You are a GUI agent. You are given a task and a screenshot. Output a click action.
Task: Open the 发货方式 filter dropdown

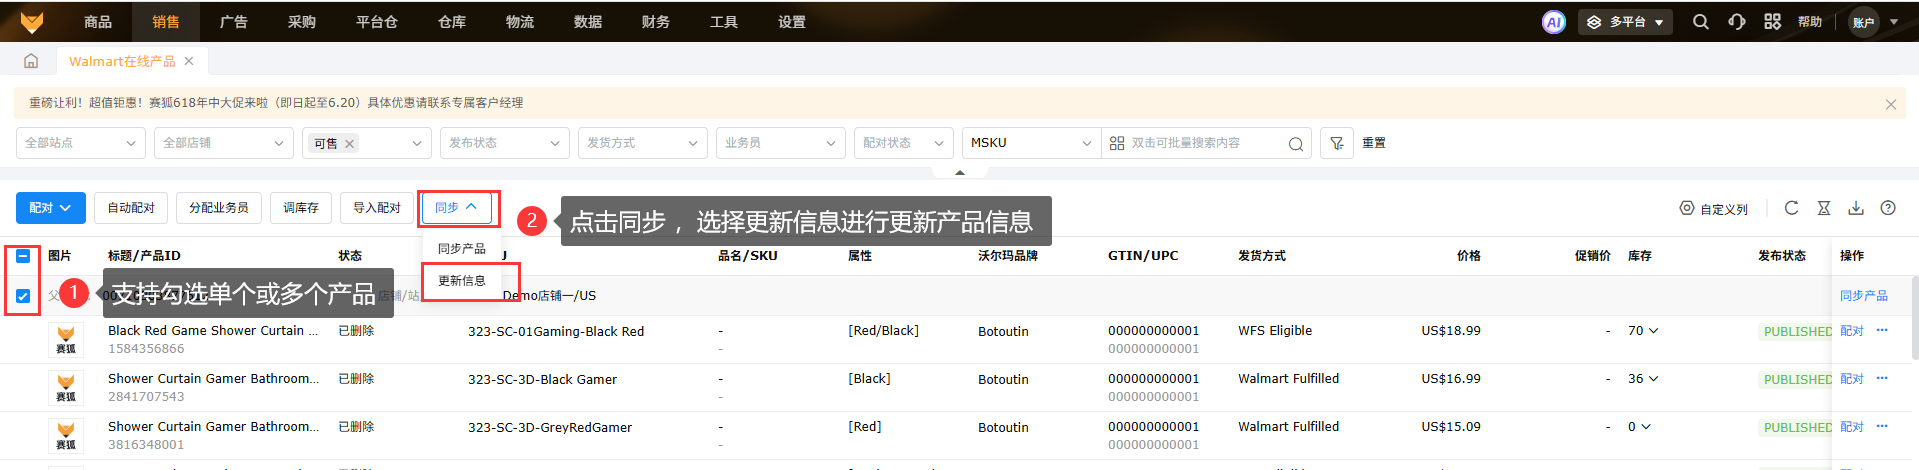[x=643, y=143]
